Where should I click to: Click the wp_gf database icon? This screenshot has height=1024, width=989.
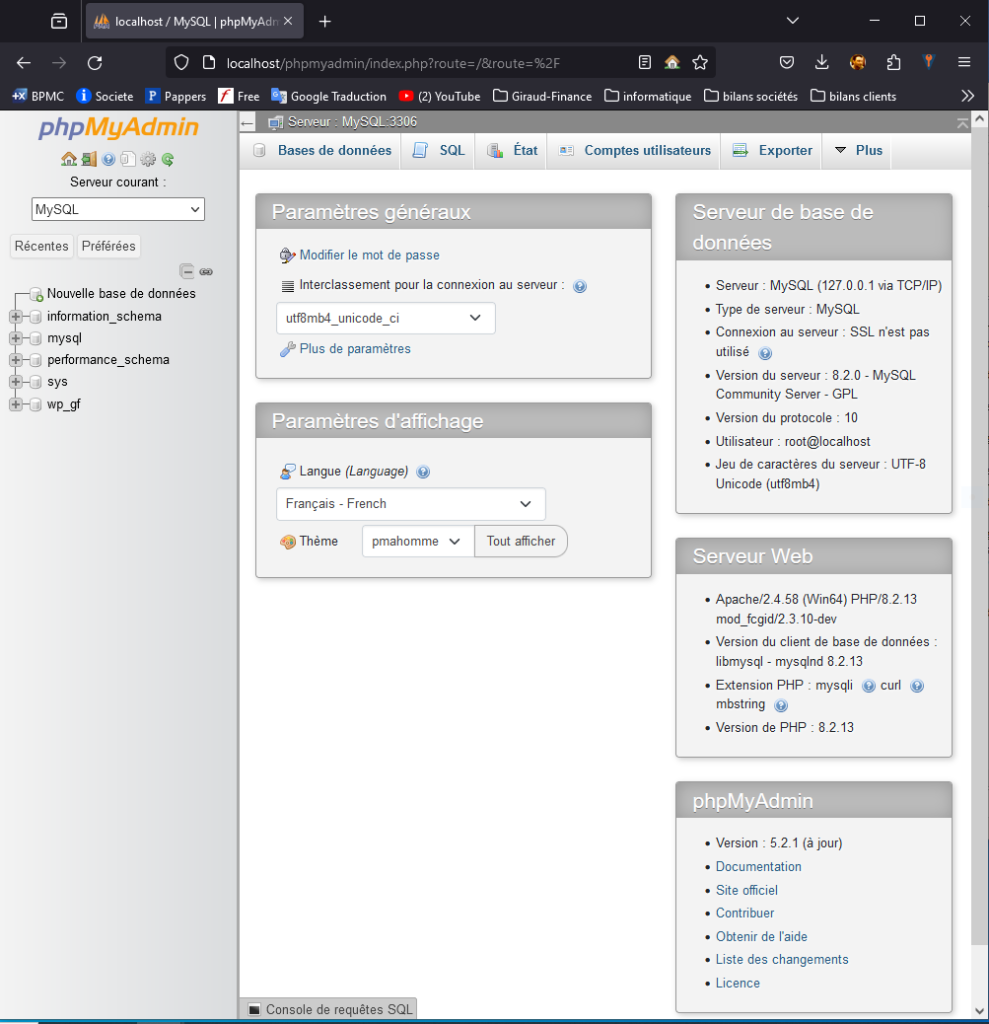(36, 404)
